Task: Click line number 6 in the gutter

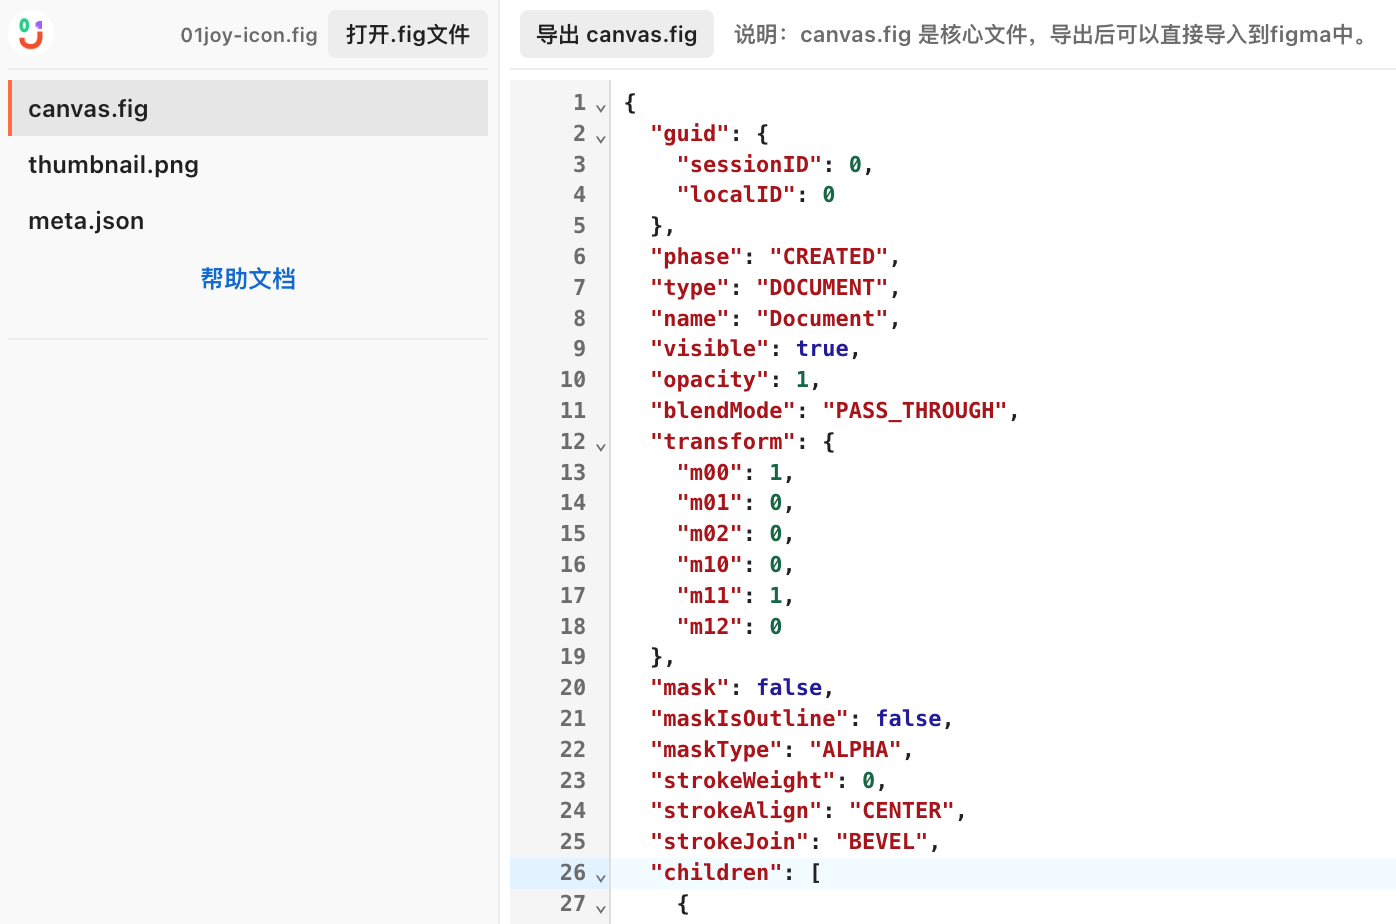Action: pyautogui.click(x=578, y=256)
